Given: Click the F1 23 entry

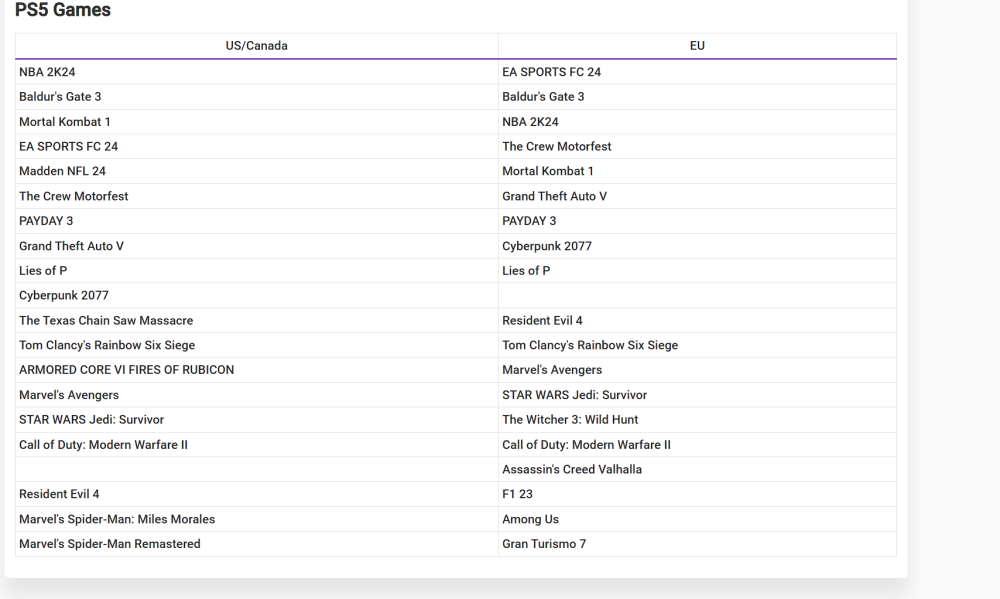Looking at the screenshot, I should pyautogui.click(x=518, y=495).
